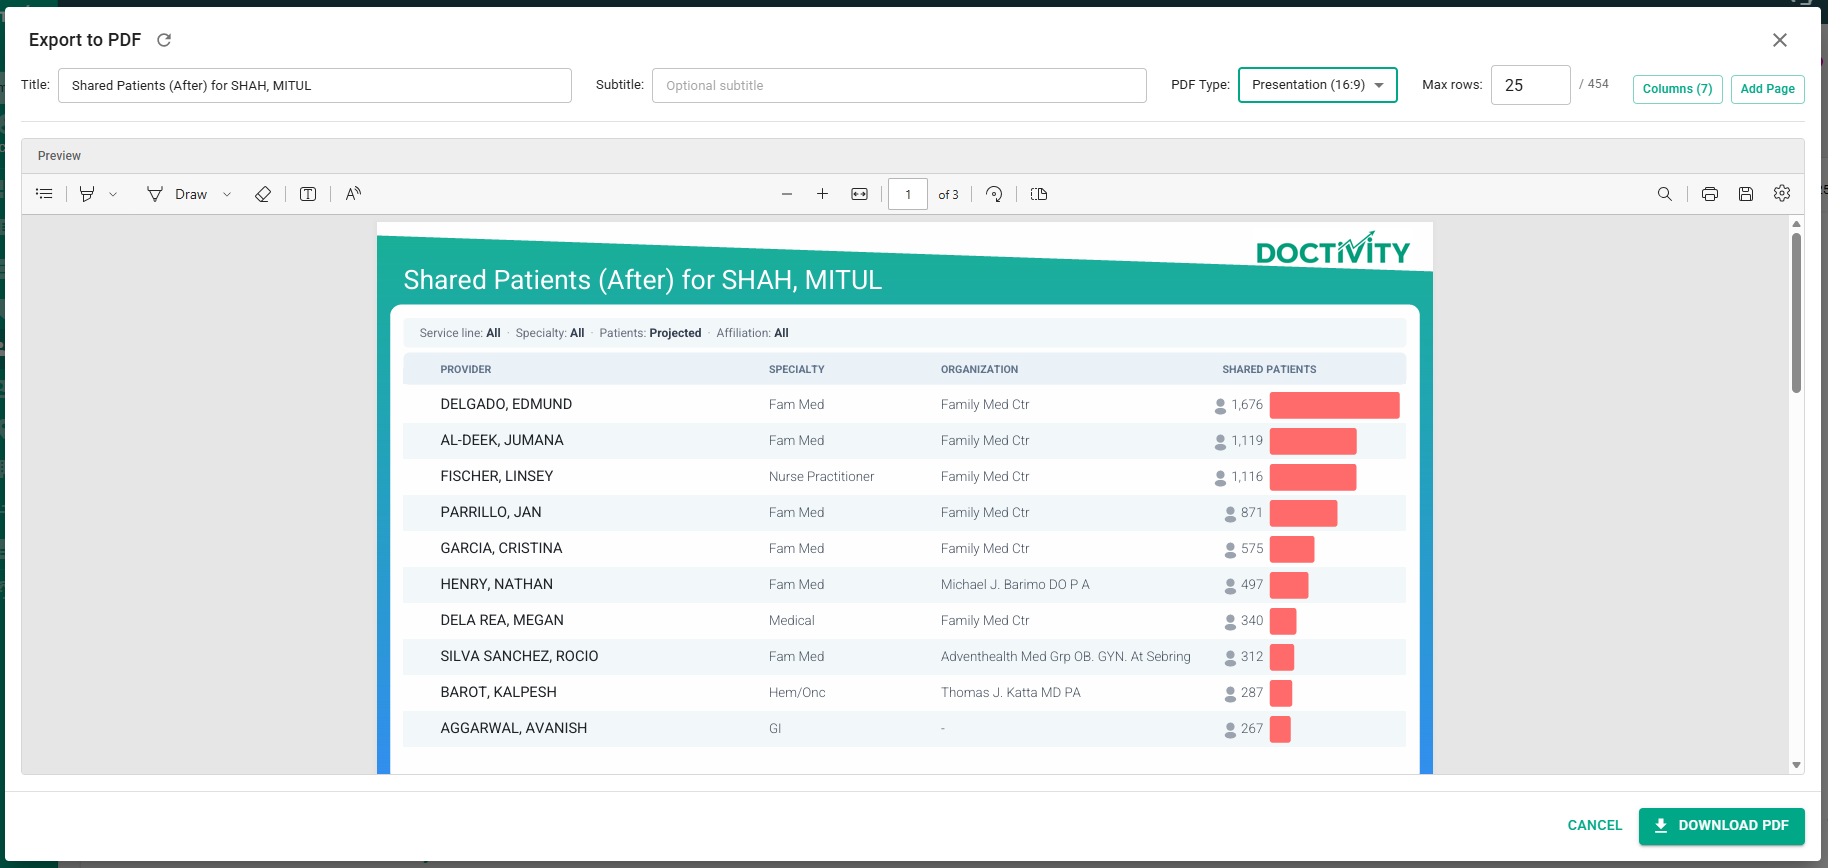Click the read aloud icon
This screenshot has height=868, width=1828.
pyautogui.click(x=353, y=194)
